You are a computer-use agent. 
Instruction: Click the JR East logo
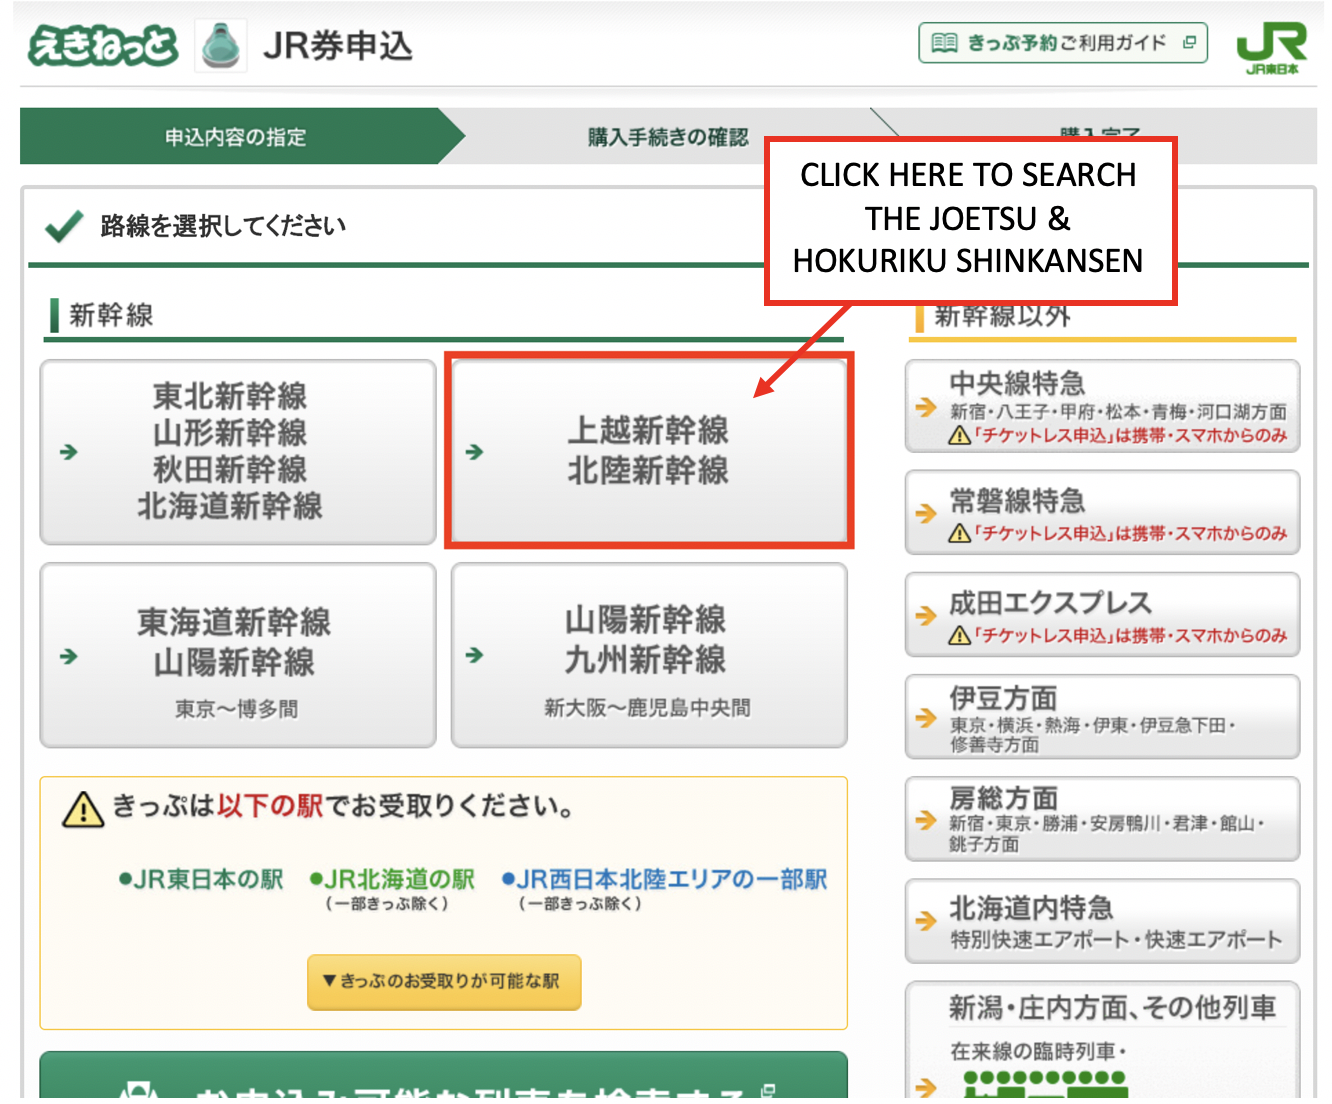[x=1271, y=47]
